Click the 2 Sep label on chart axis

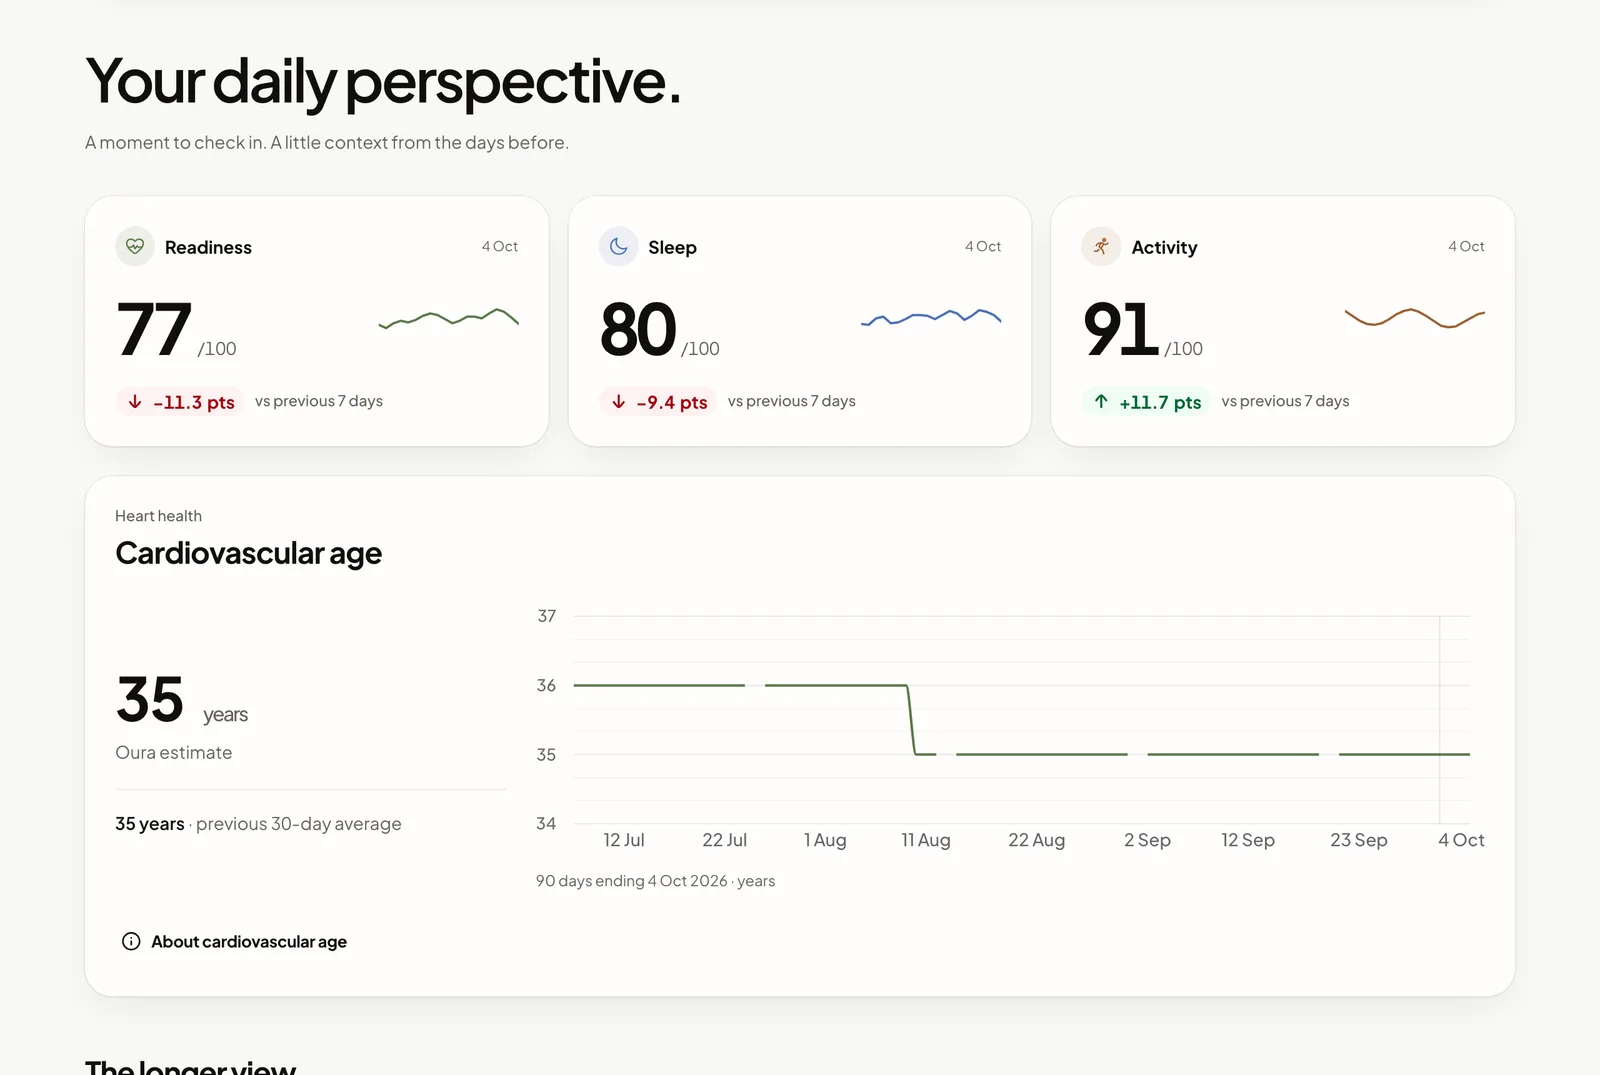[x=1147, y=840]
